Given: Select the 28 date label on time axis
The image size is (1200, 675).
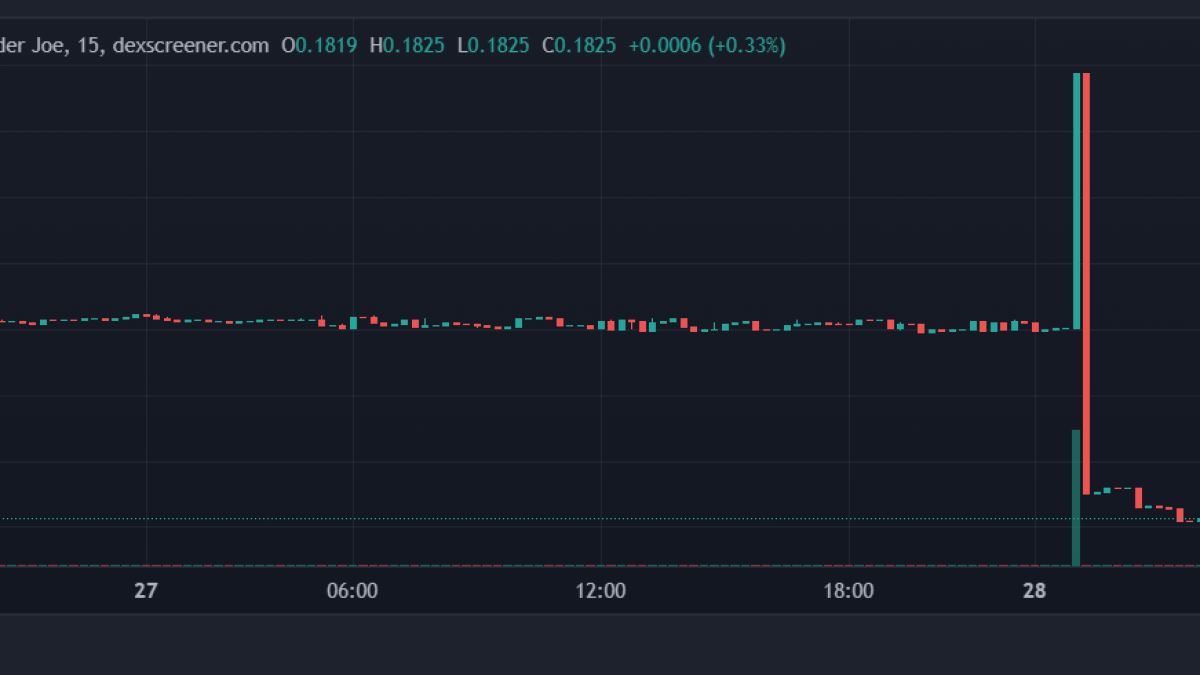Looking at the screenshot, I should tap(1034, 591).
